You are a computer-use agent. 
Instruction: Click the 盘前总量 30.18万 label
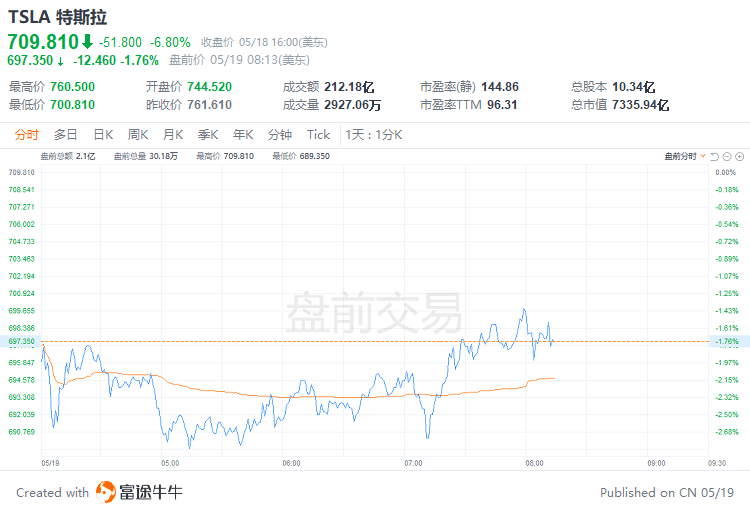[146, 156]
